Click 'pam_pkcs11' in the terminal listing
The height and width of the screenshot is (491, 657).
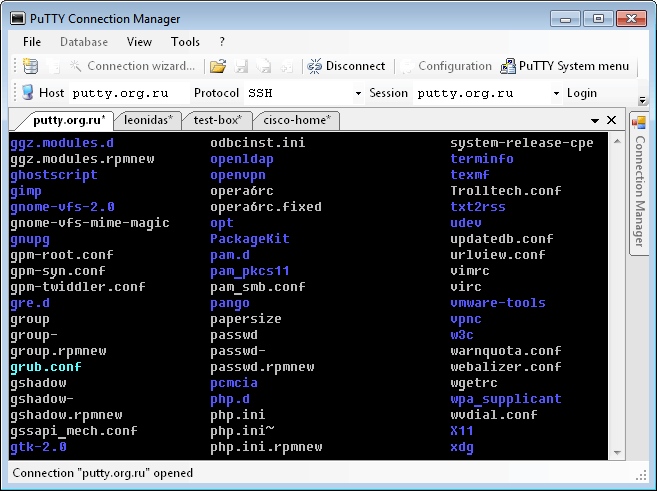(250, 271)
